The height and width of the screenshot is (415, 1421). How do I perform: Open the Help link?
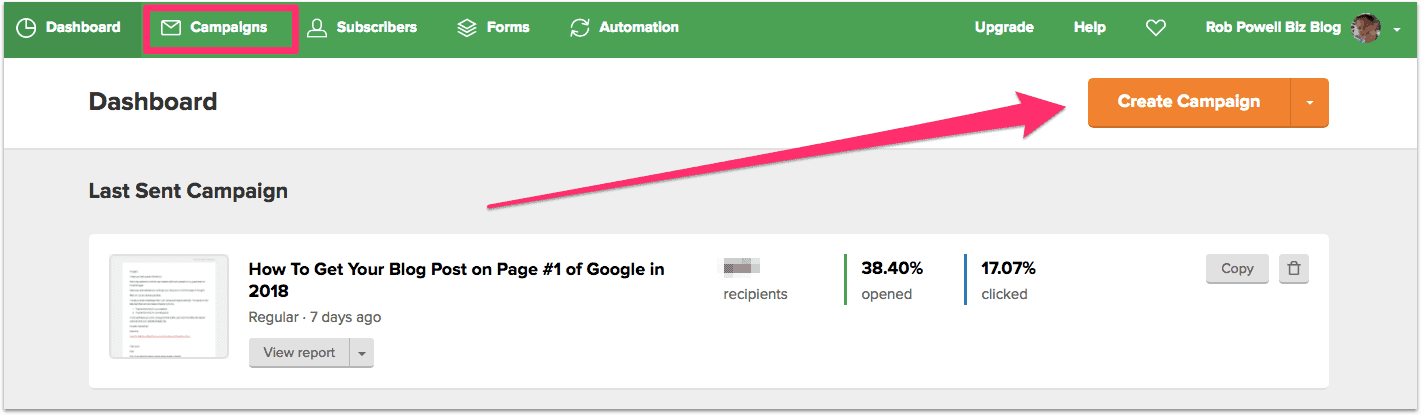(1089, 28)
